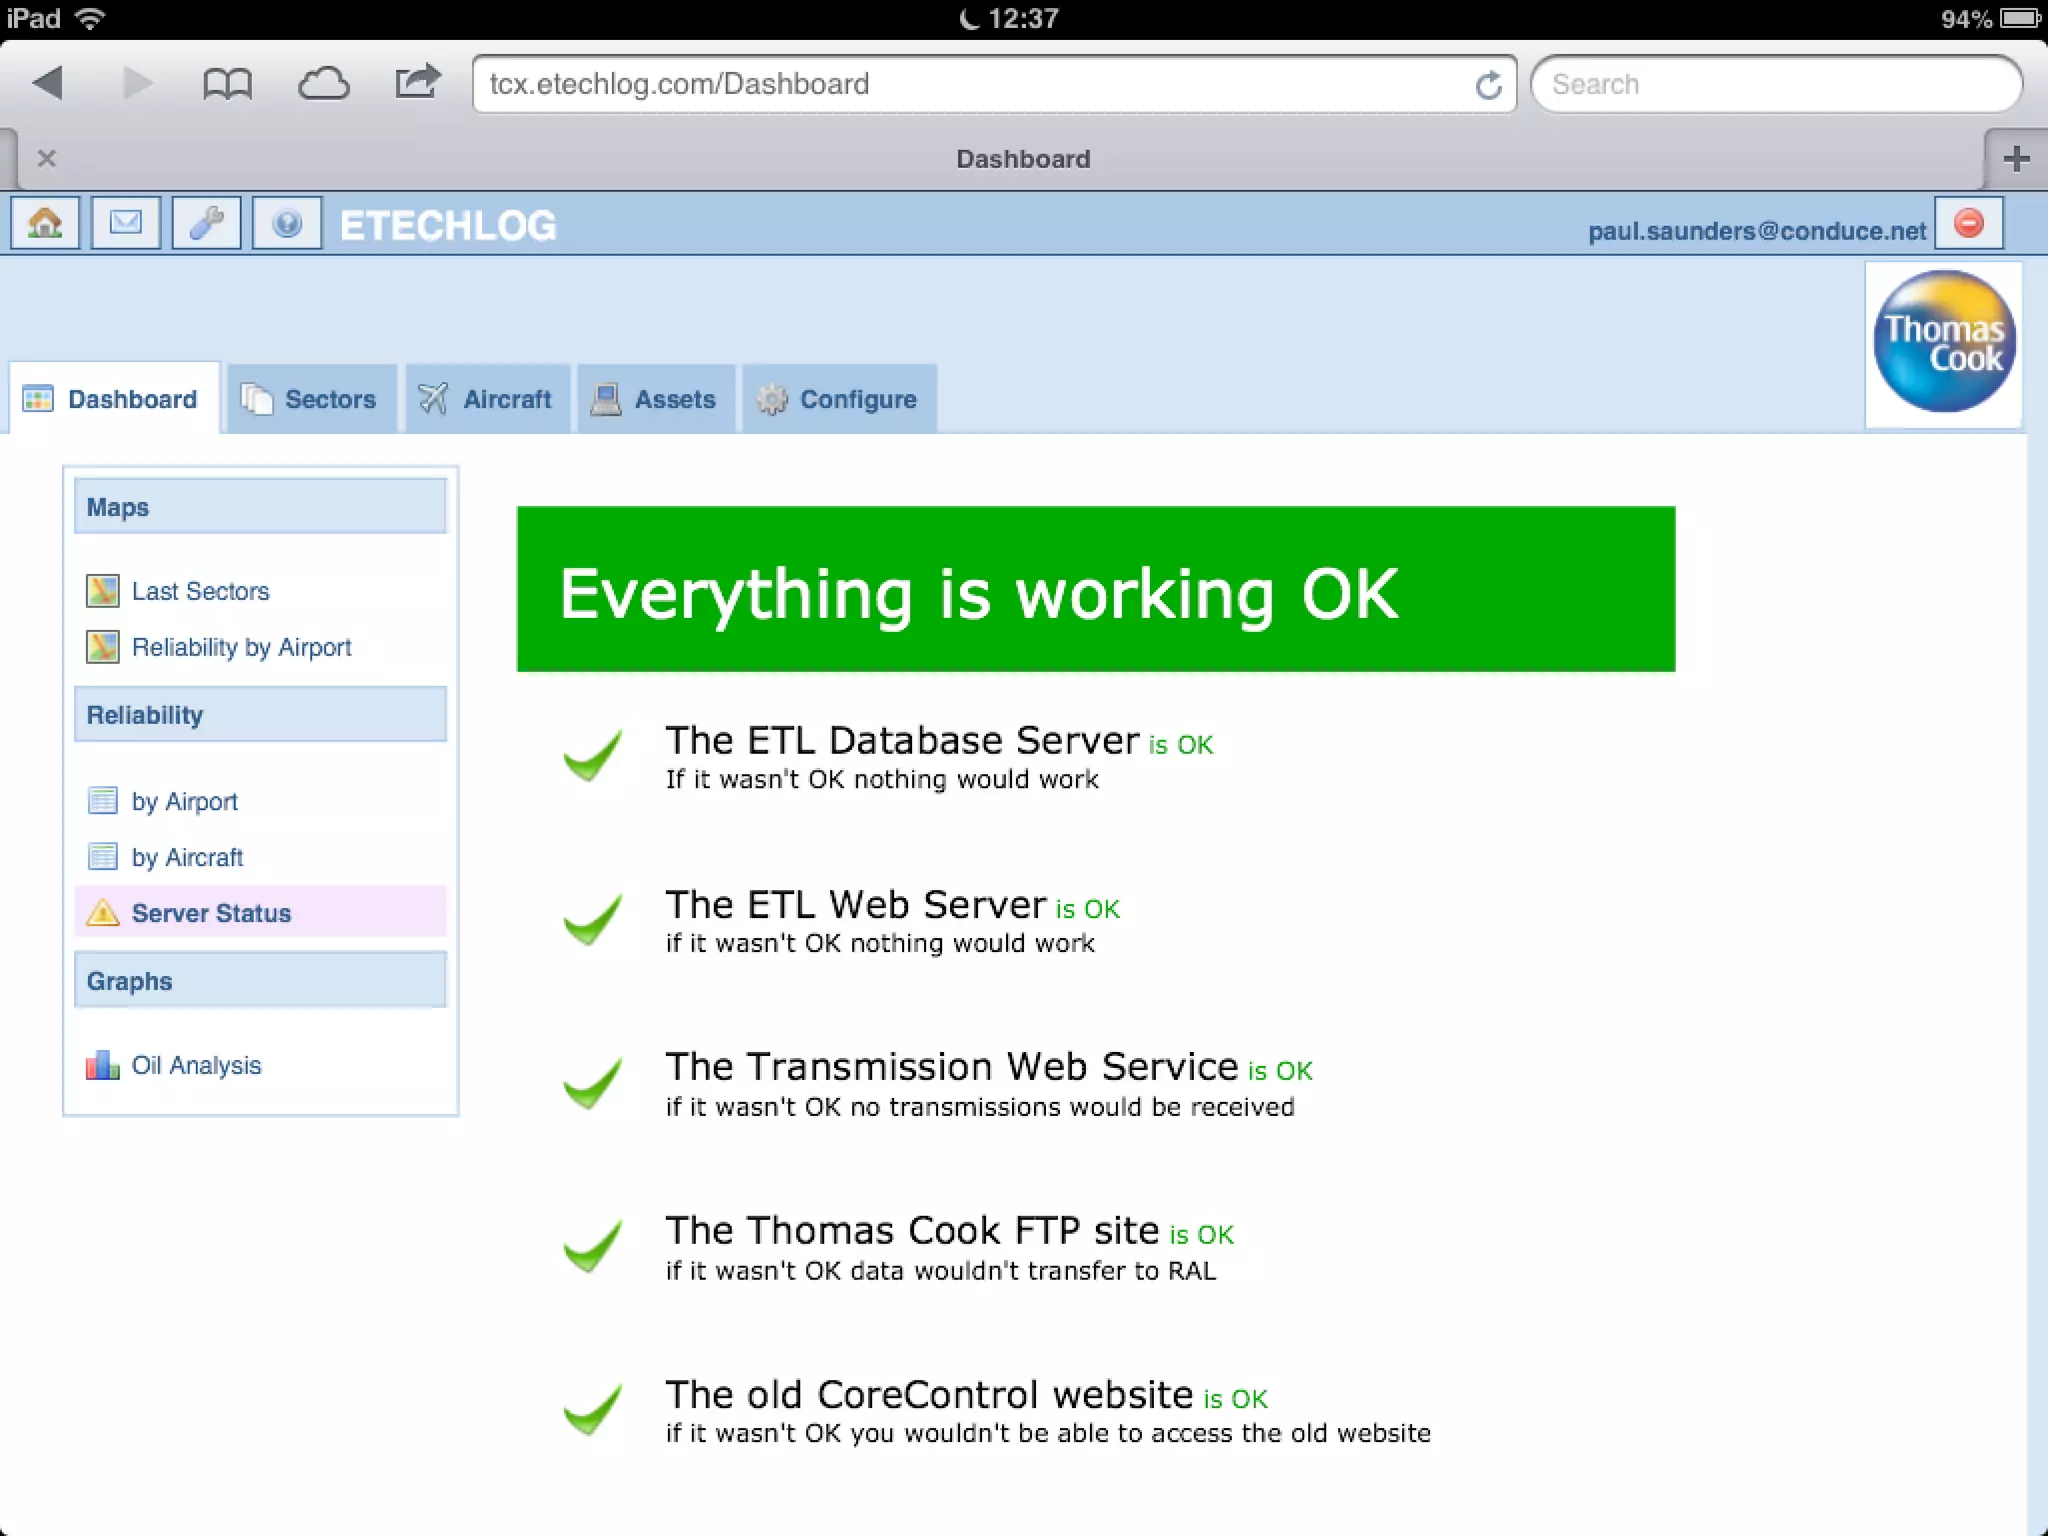Collapse the Reliability section header
The width and height of the screenshot is (2048, 1536).
(260, 715)
